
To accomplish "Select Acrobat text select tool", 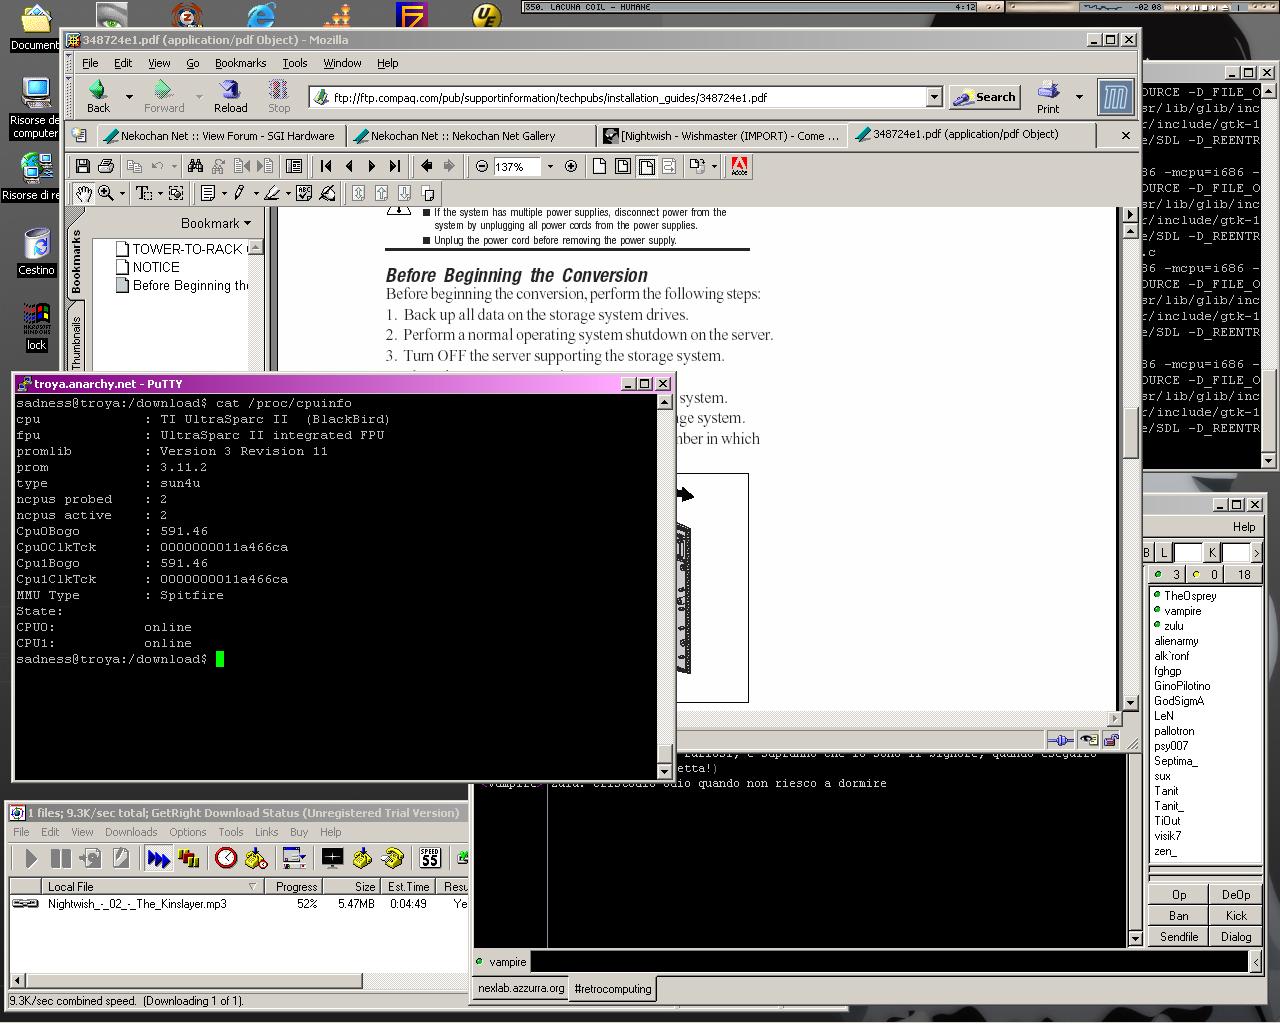I will [143, 193].
